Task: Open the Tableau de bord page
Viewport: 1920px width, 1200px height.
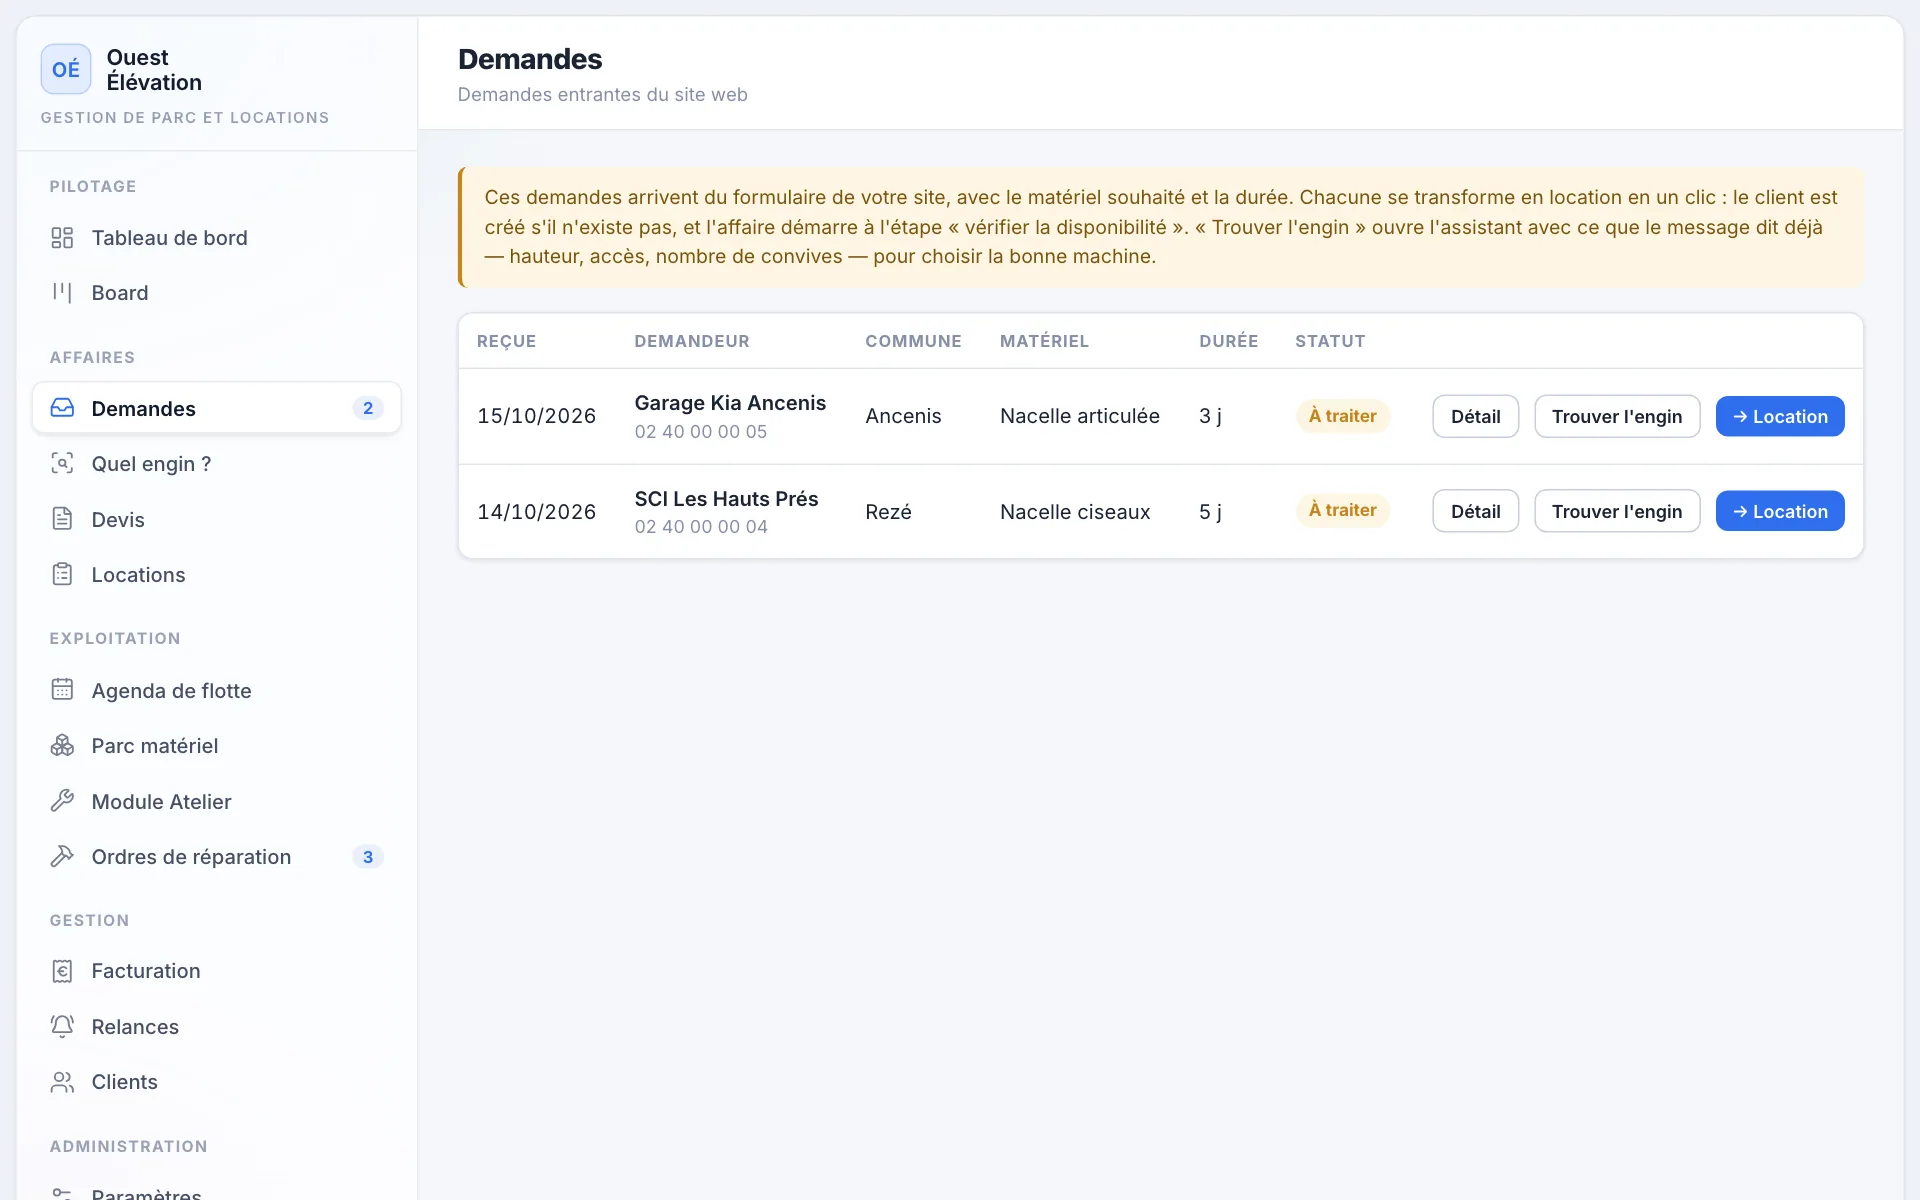Action: pyautogui.click(x=217, y=238)
